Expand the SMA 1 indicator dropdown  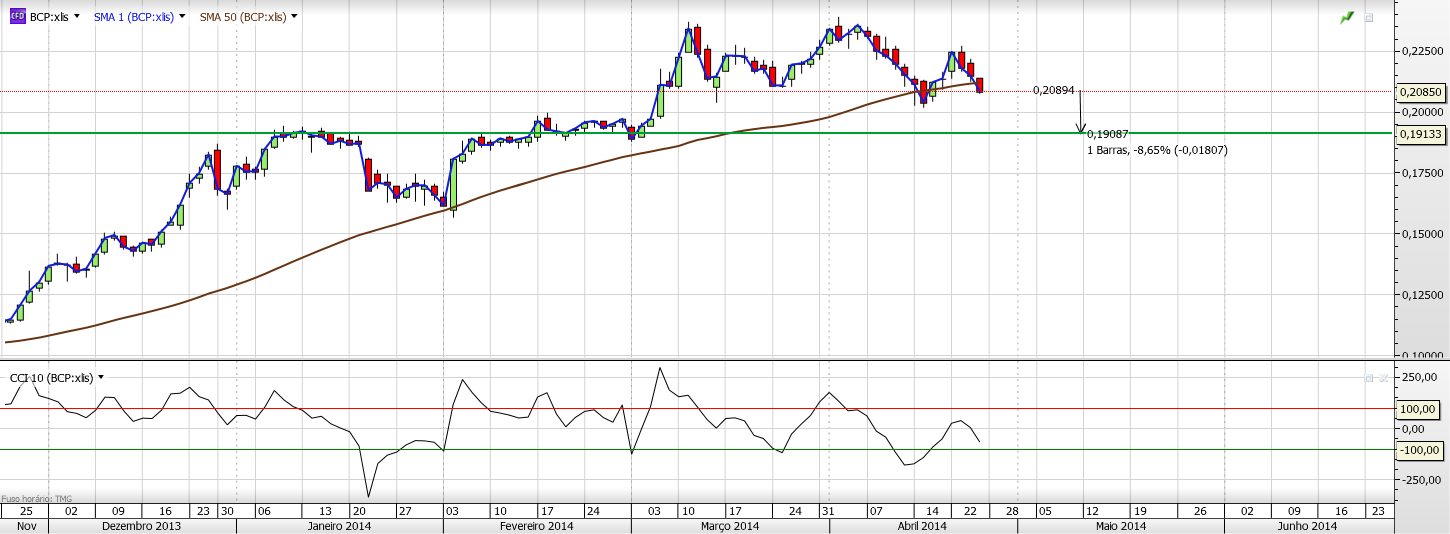coord(181,17)
